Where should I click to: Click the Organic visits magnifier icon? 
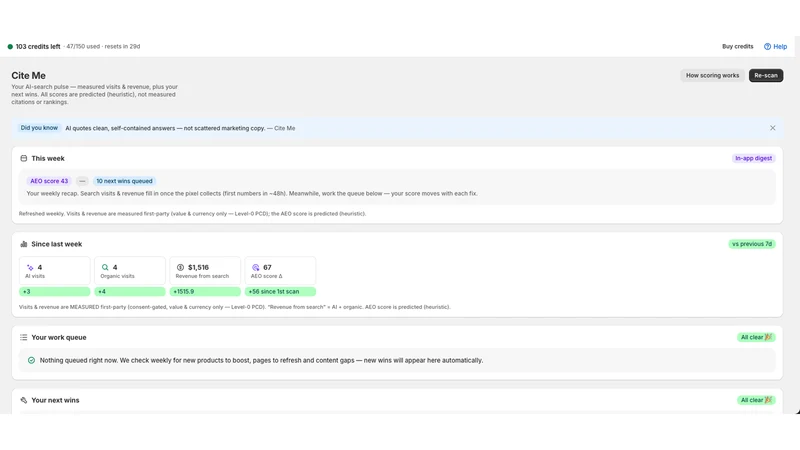[x=105, y=267]
